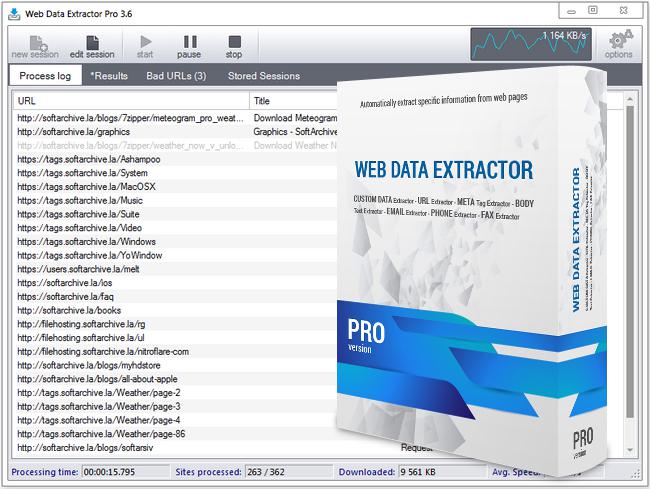Click the Web Data Extractor product box

click(472, 269)
